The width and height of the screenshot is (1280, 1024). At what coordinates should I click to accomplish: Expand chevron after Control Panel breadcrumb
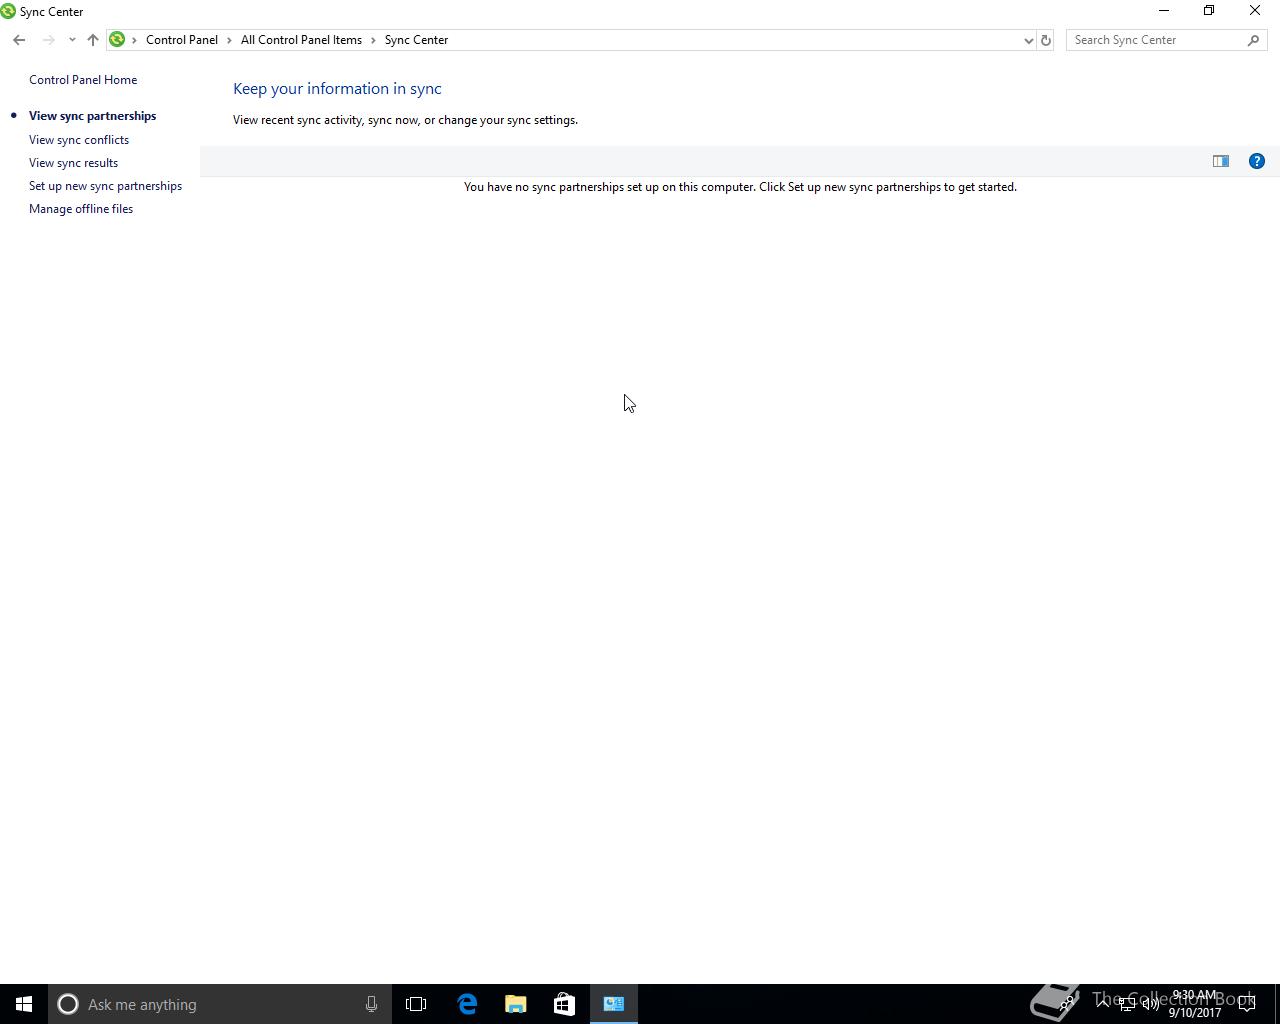tap(230, 40)
